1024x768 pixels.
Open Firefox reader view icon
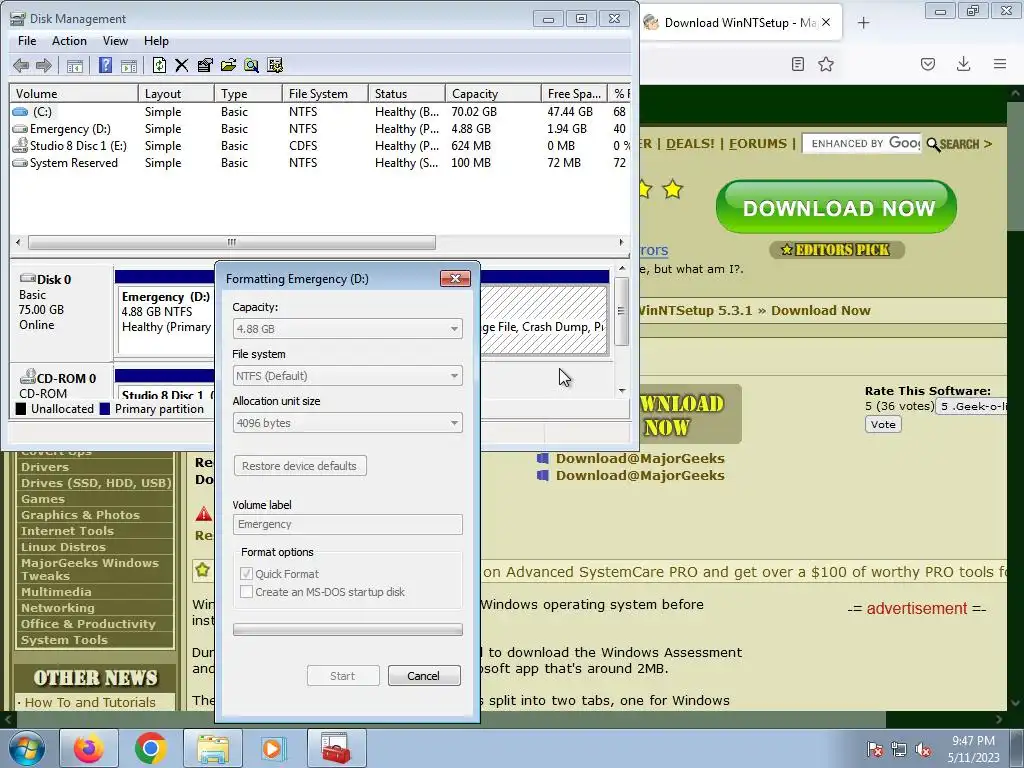point(797,64)
